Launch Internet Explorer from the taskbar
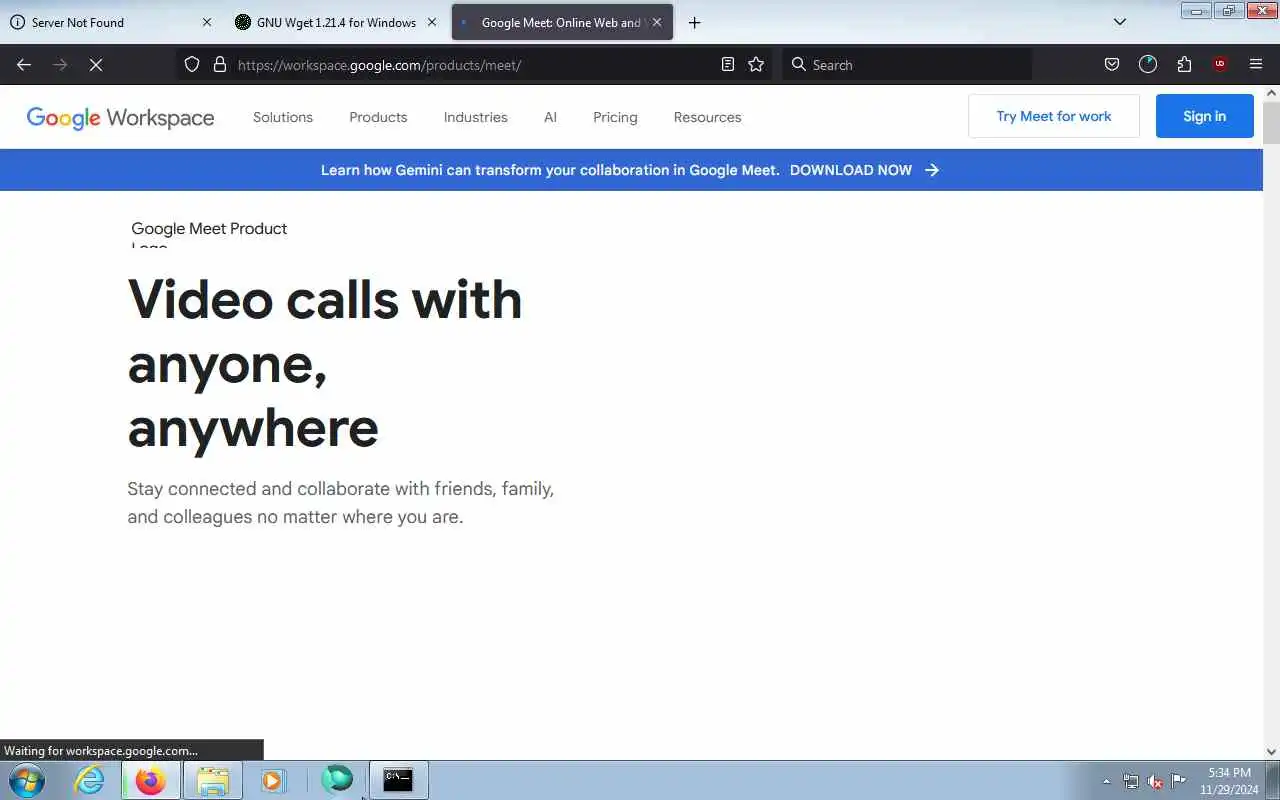This screenshot has width=1280, height=800. [x=90, y=780]
